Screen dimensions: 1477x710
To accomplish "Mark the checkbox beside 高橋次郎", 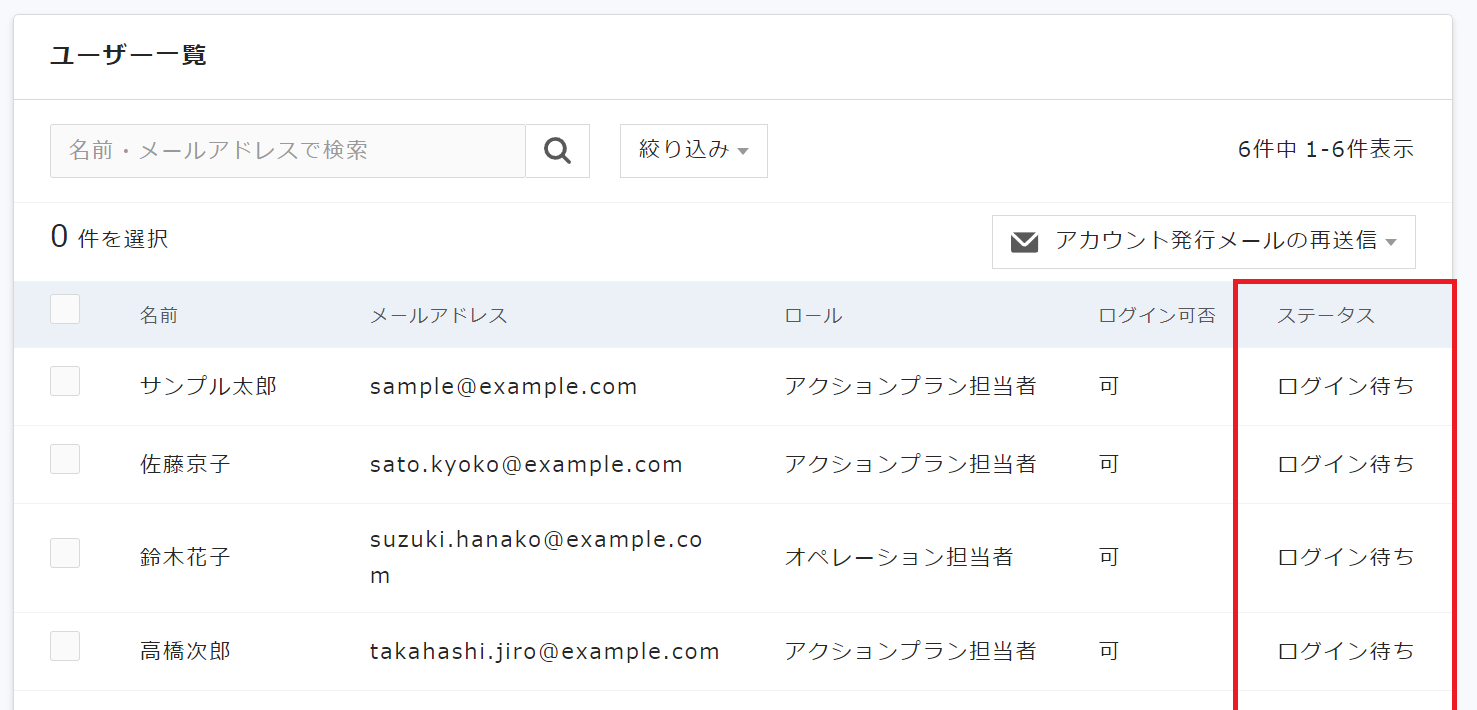I will (x=65, y=646).
